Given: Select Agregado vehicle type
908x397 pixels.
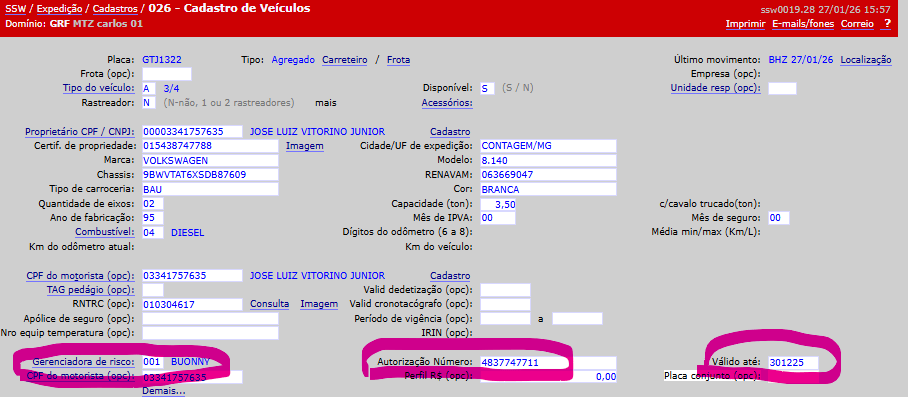Looking at the screenshot, I should pos(293,60).
